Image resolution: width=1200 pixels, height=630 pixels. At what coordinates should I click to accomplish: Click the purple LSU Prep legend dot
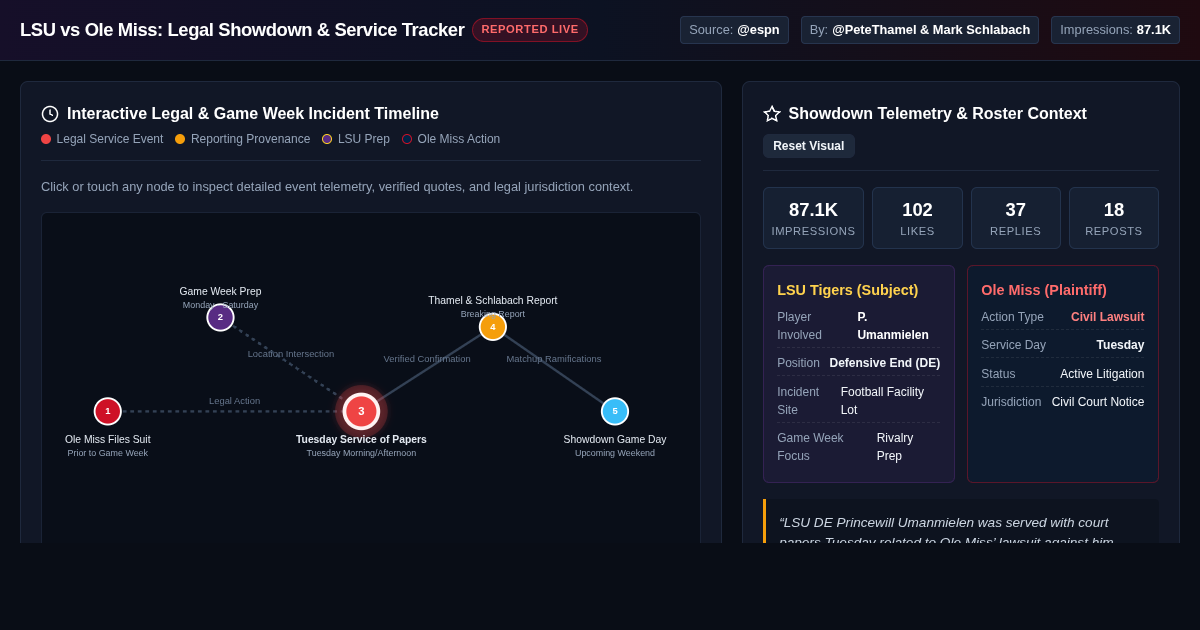[x=327, y=139]
